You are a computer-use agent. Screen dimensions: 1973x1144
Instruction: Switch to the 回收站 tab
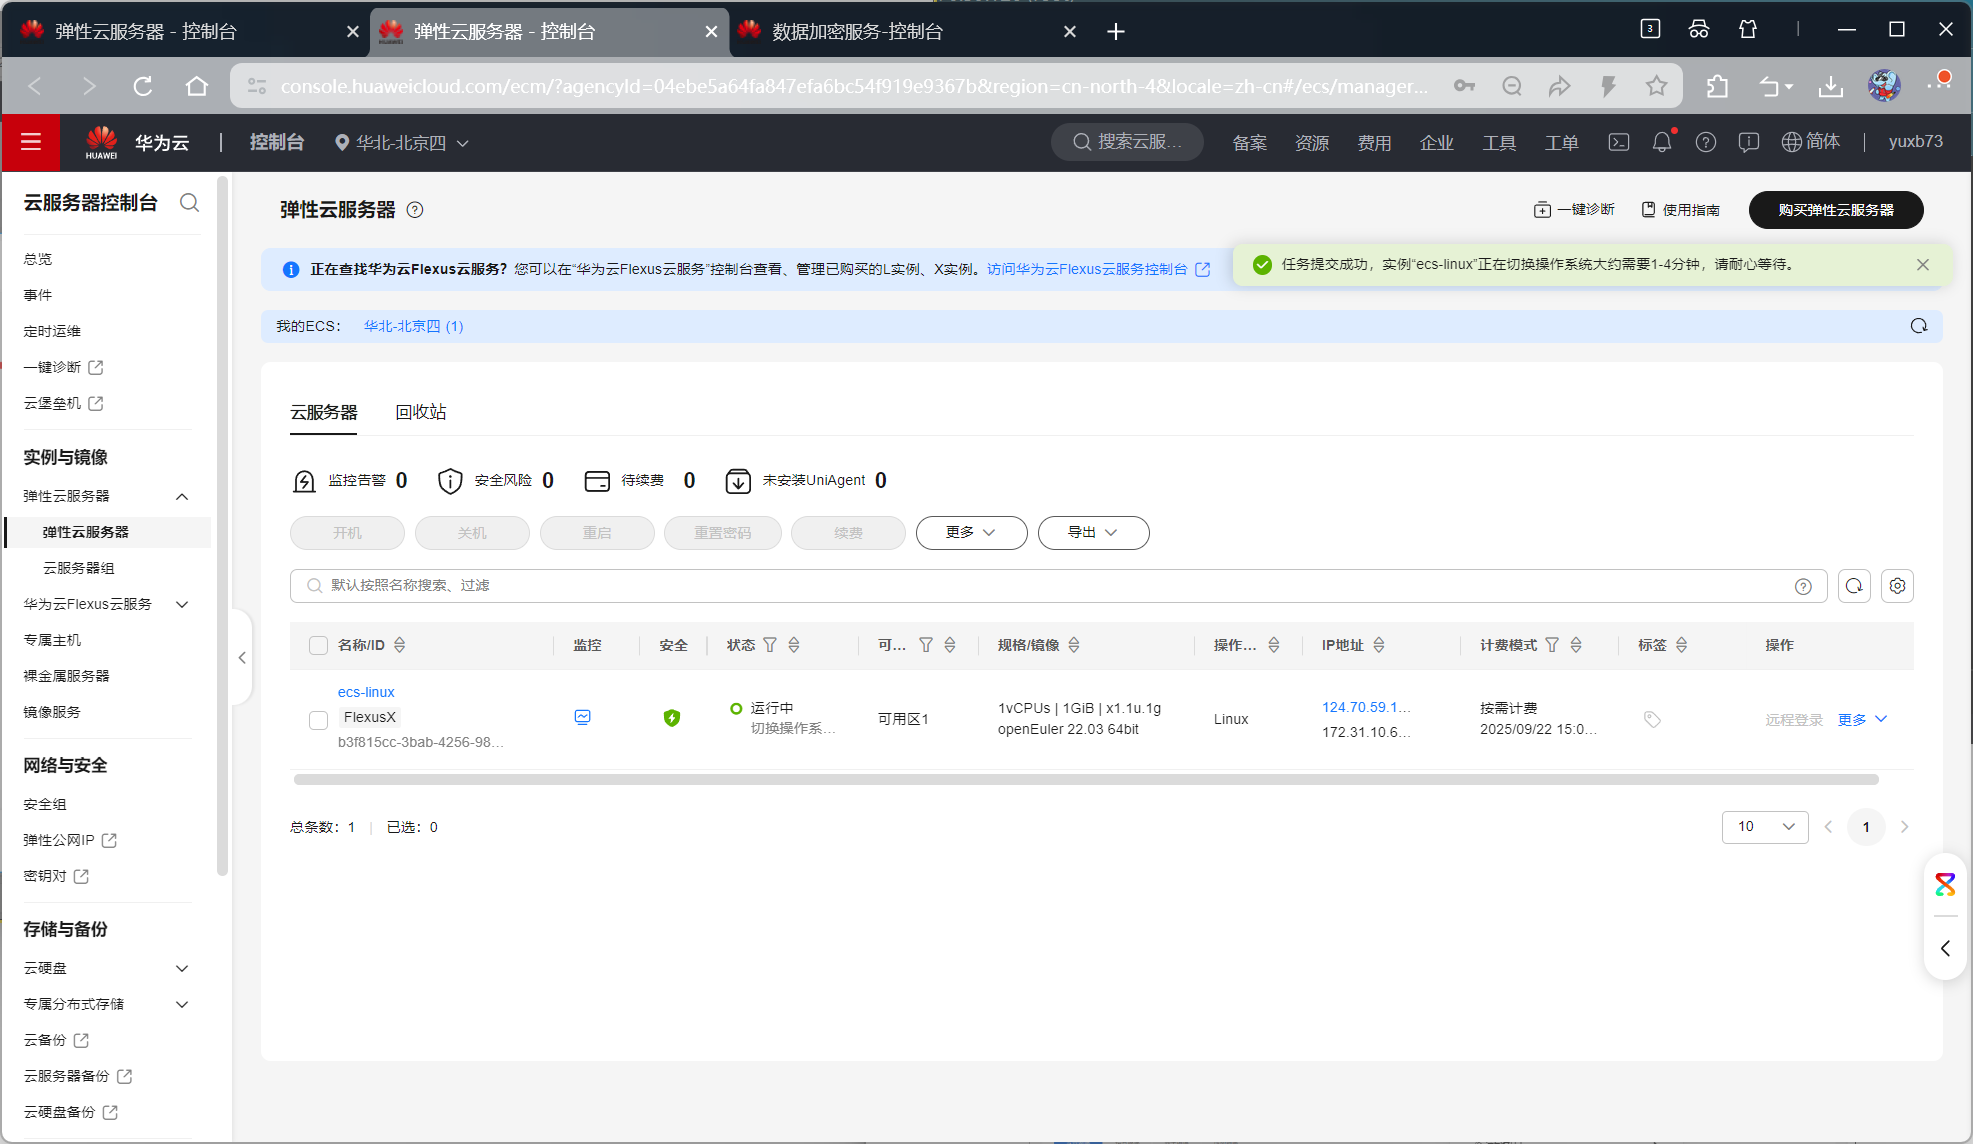pos(420,412)
